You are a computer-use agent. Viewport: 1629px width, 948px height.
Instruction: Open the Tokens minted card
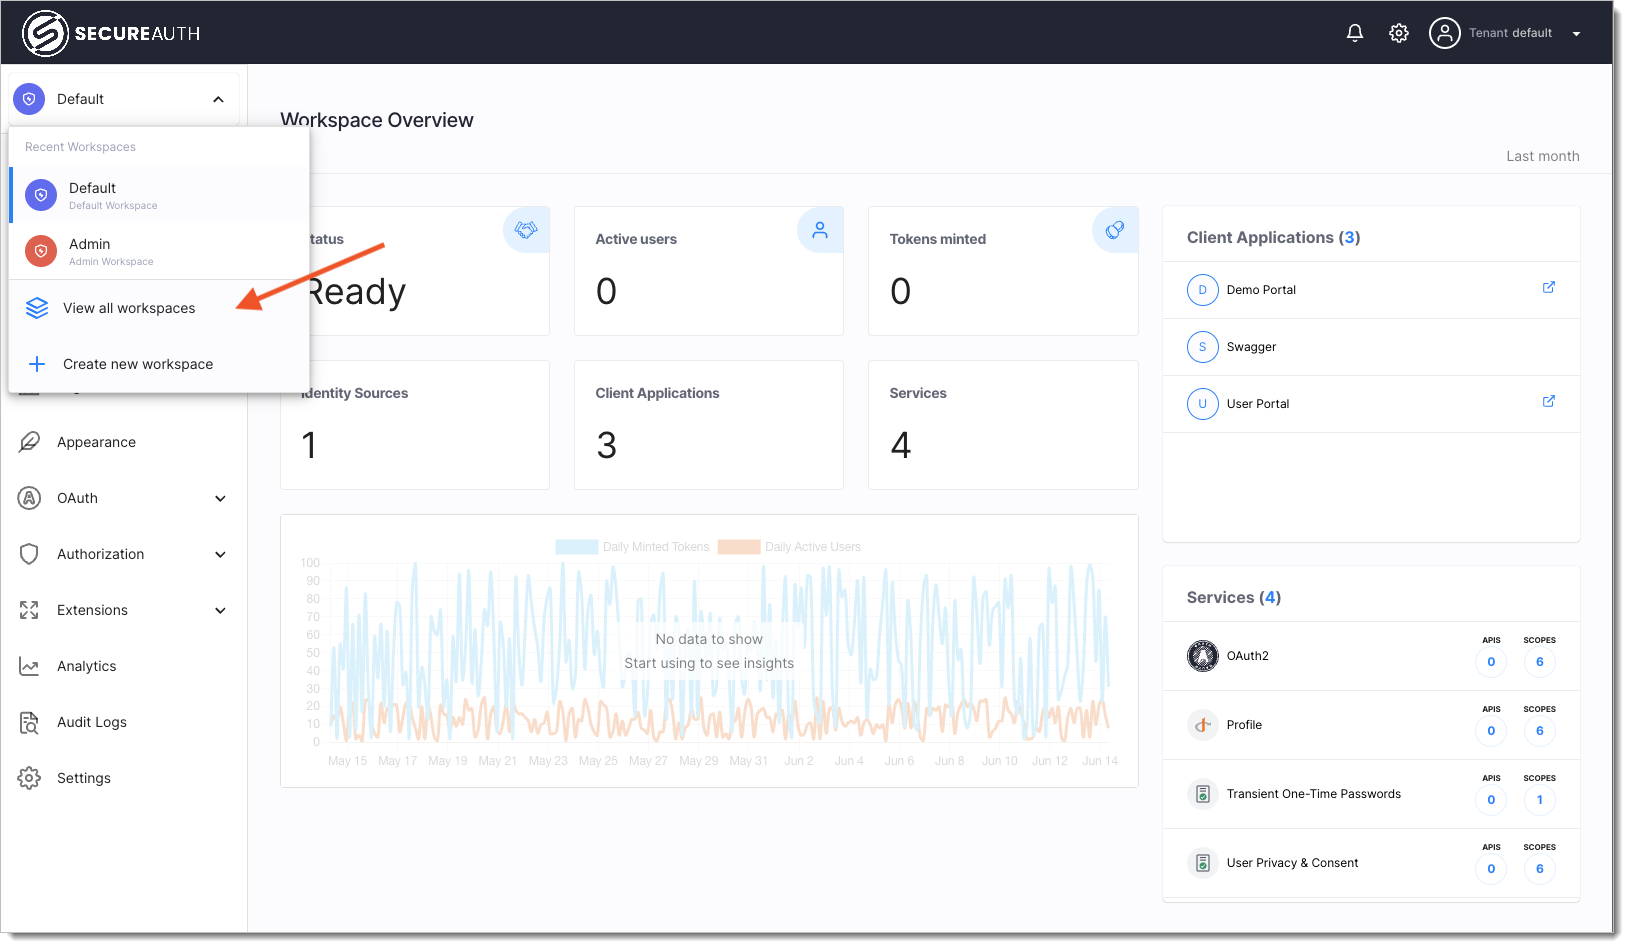1003,271
